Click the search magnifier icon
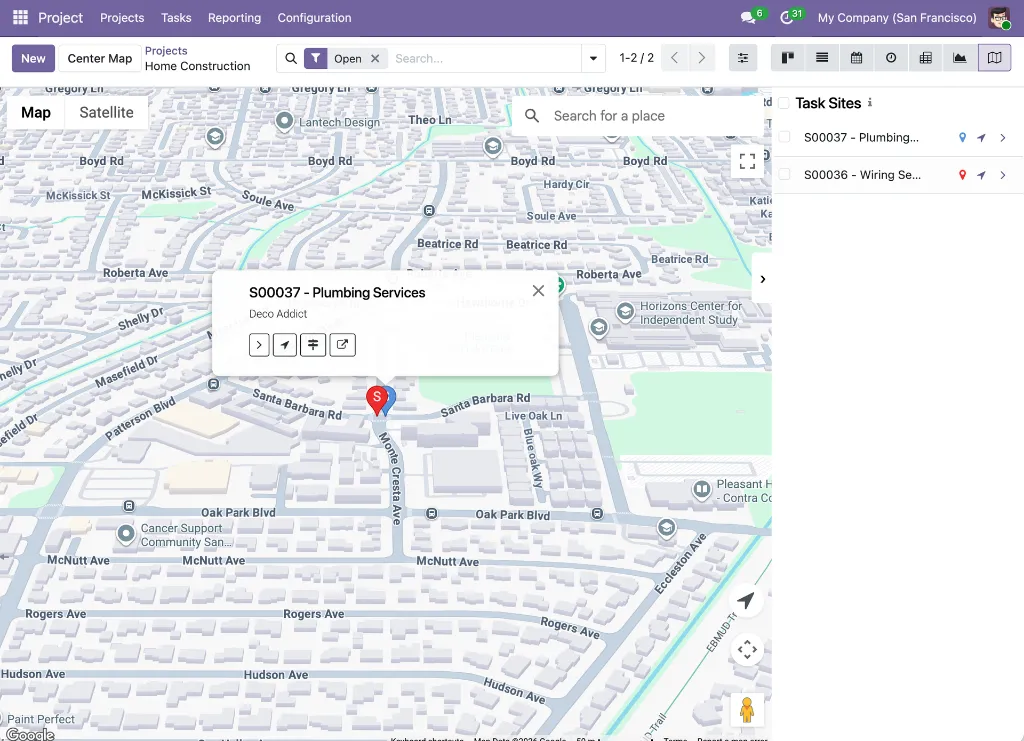 pos(291,59)
